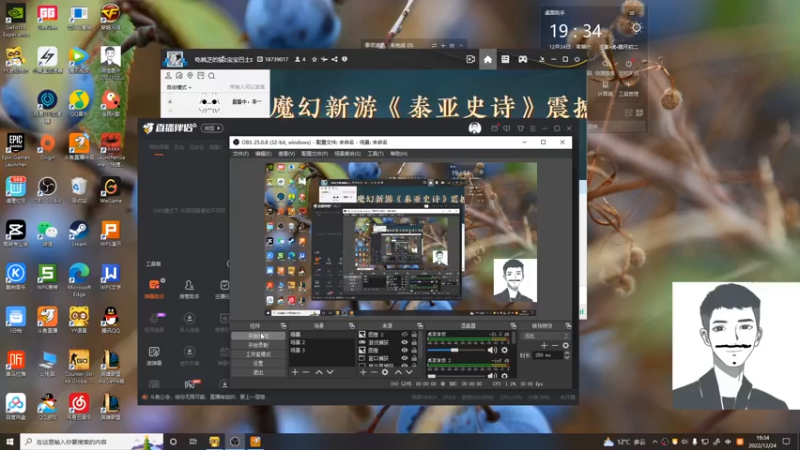Enable Studio Mode in OBS controls
The image size is (800, 450).
click(258, 354)
